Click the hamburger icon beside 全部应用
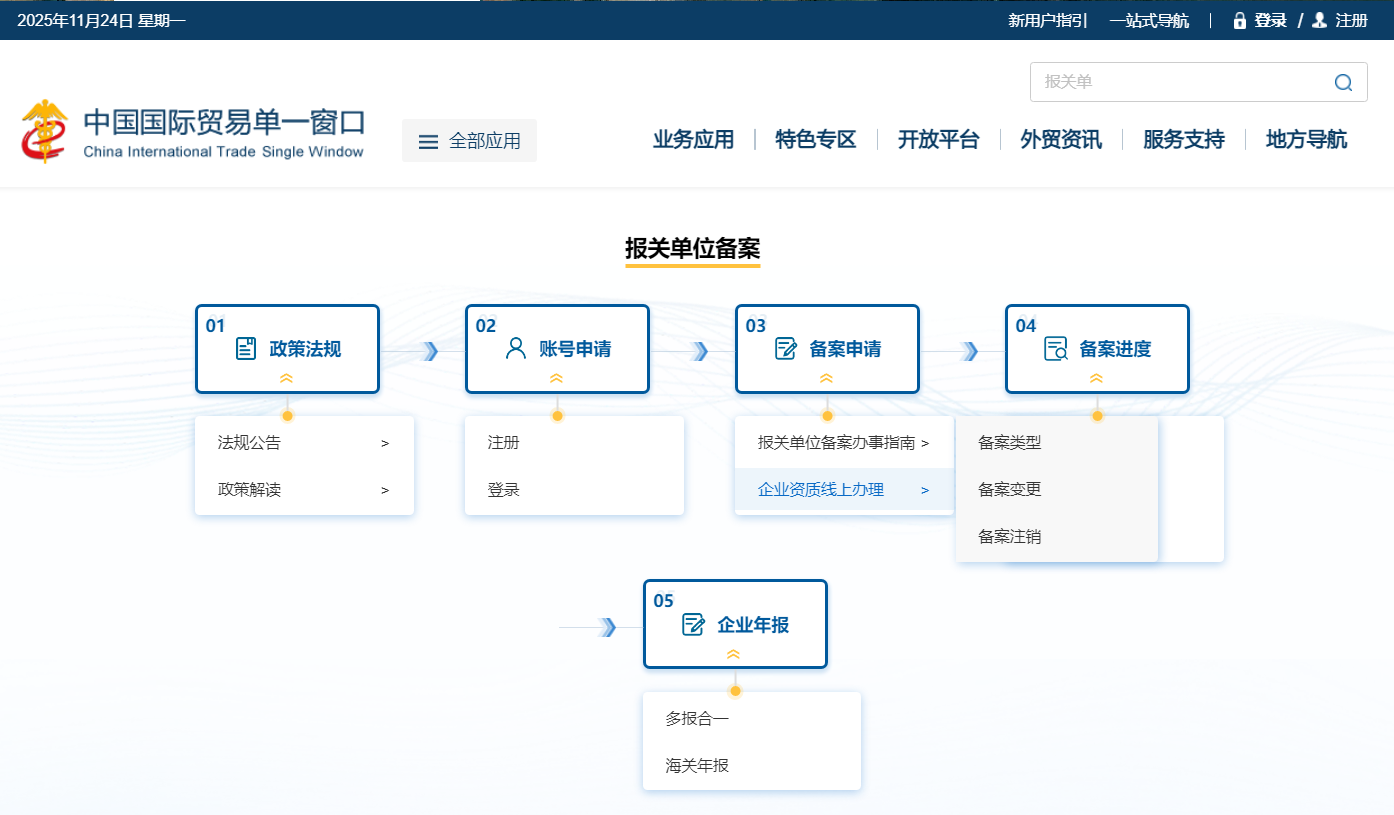This screenshot has width=1394, height=815. pos(428,141)
